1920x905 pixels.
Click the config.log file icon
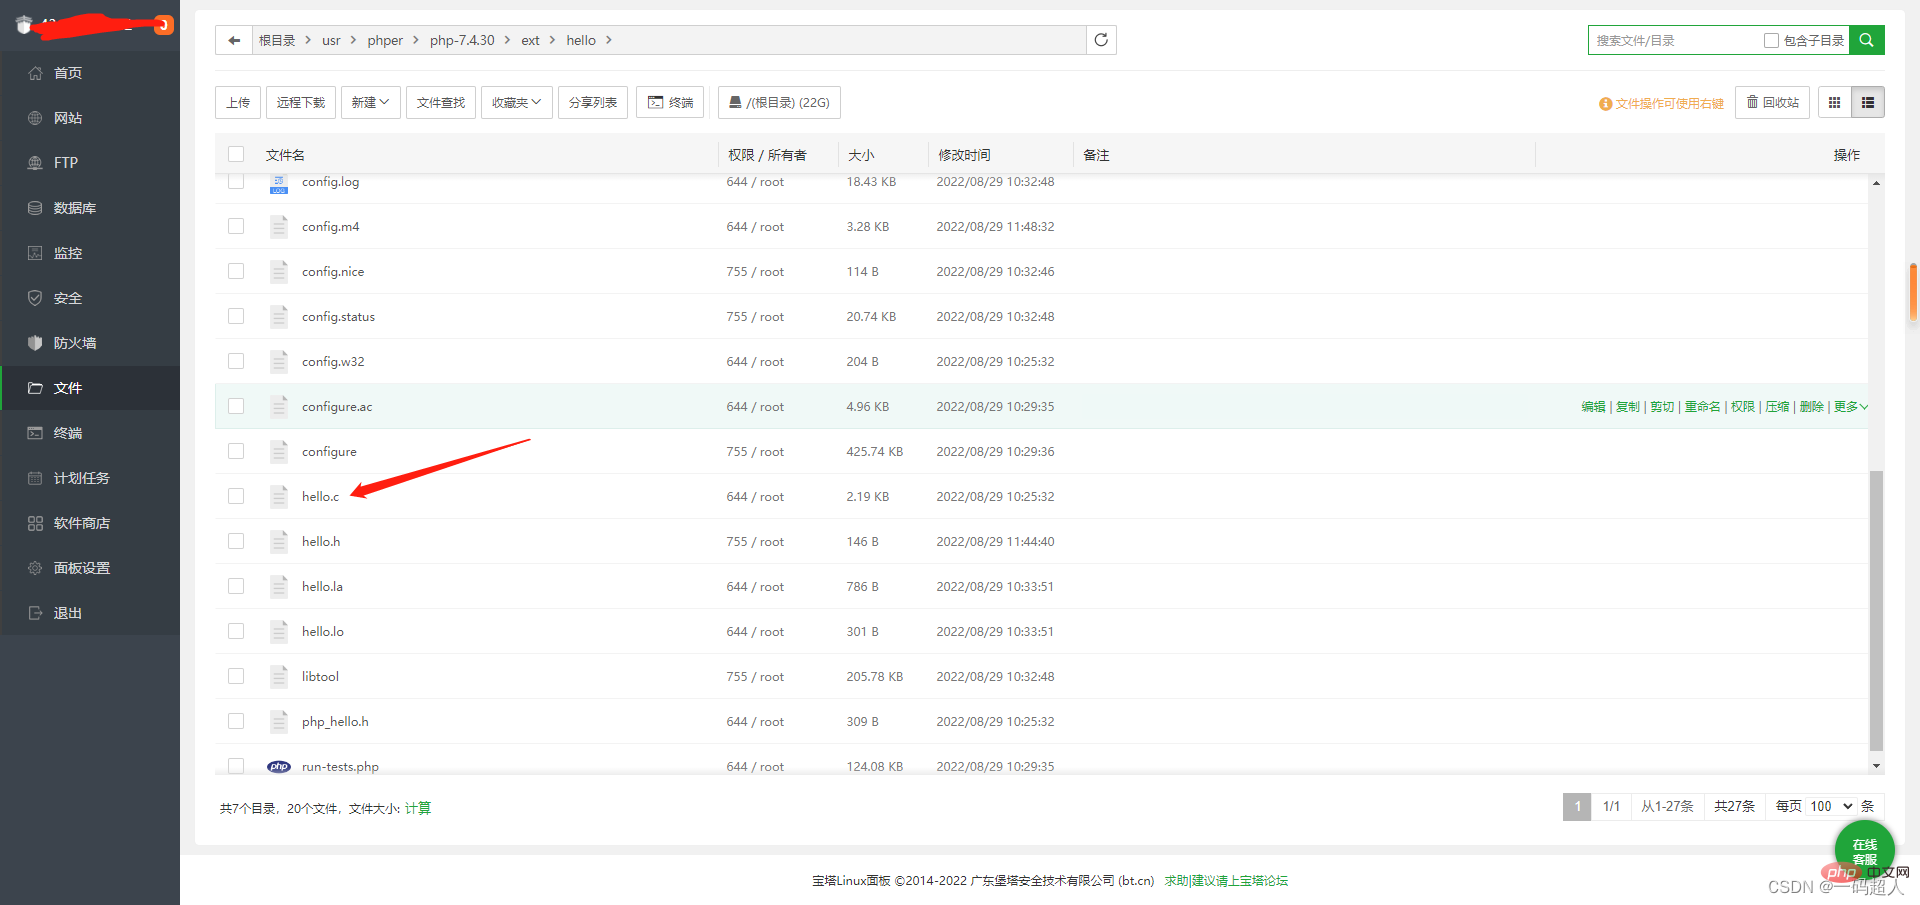(x=279, y=182)
